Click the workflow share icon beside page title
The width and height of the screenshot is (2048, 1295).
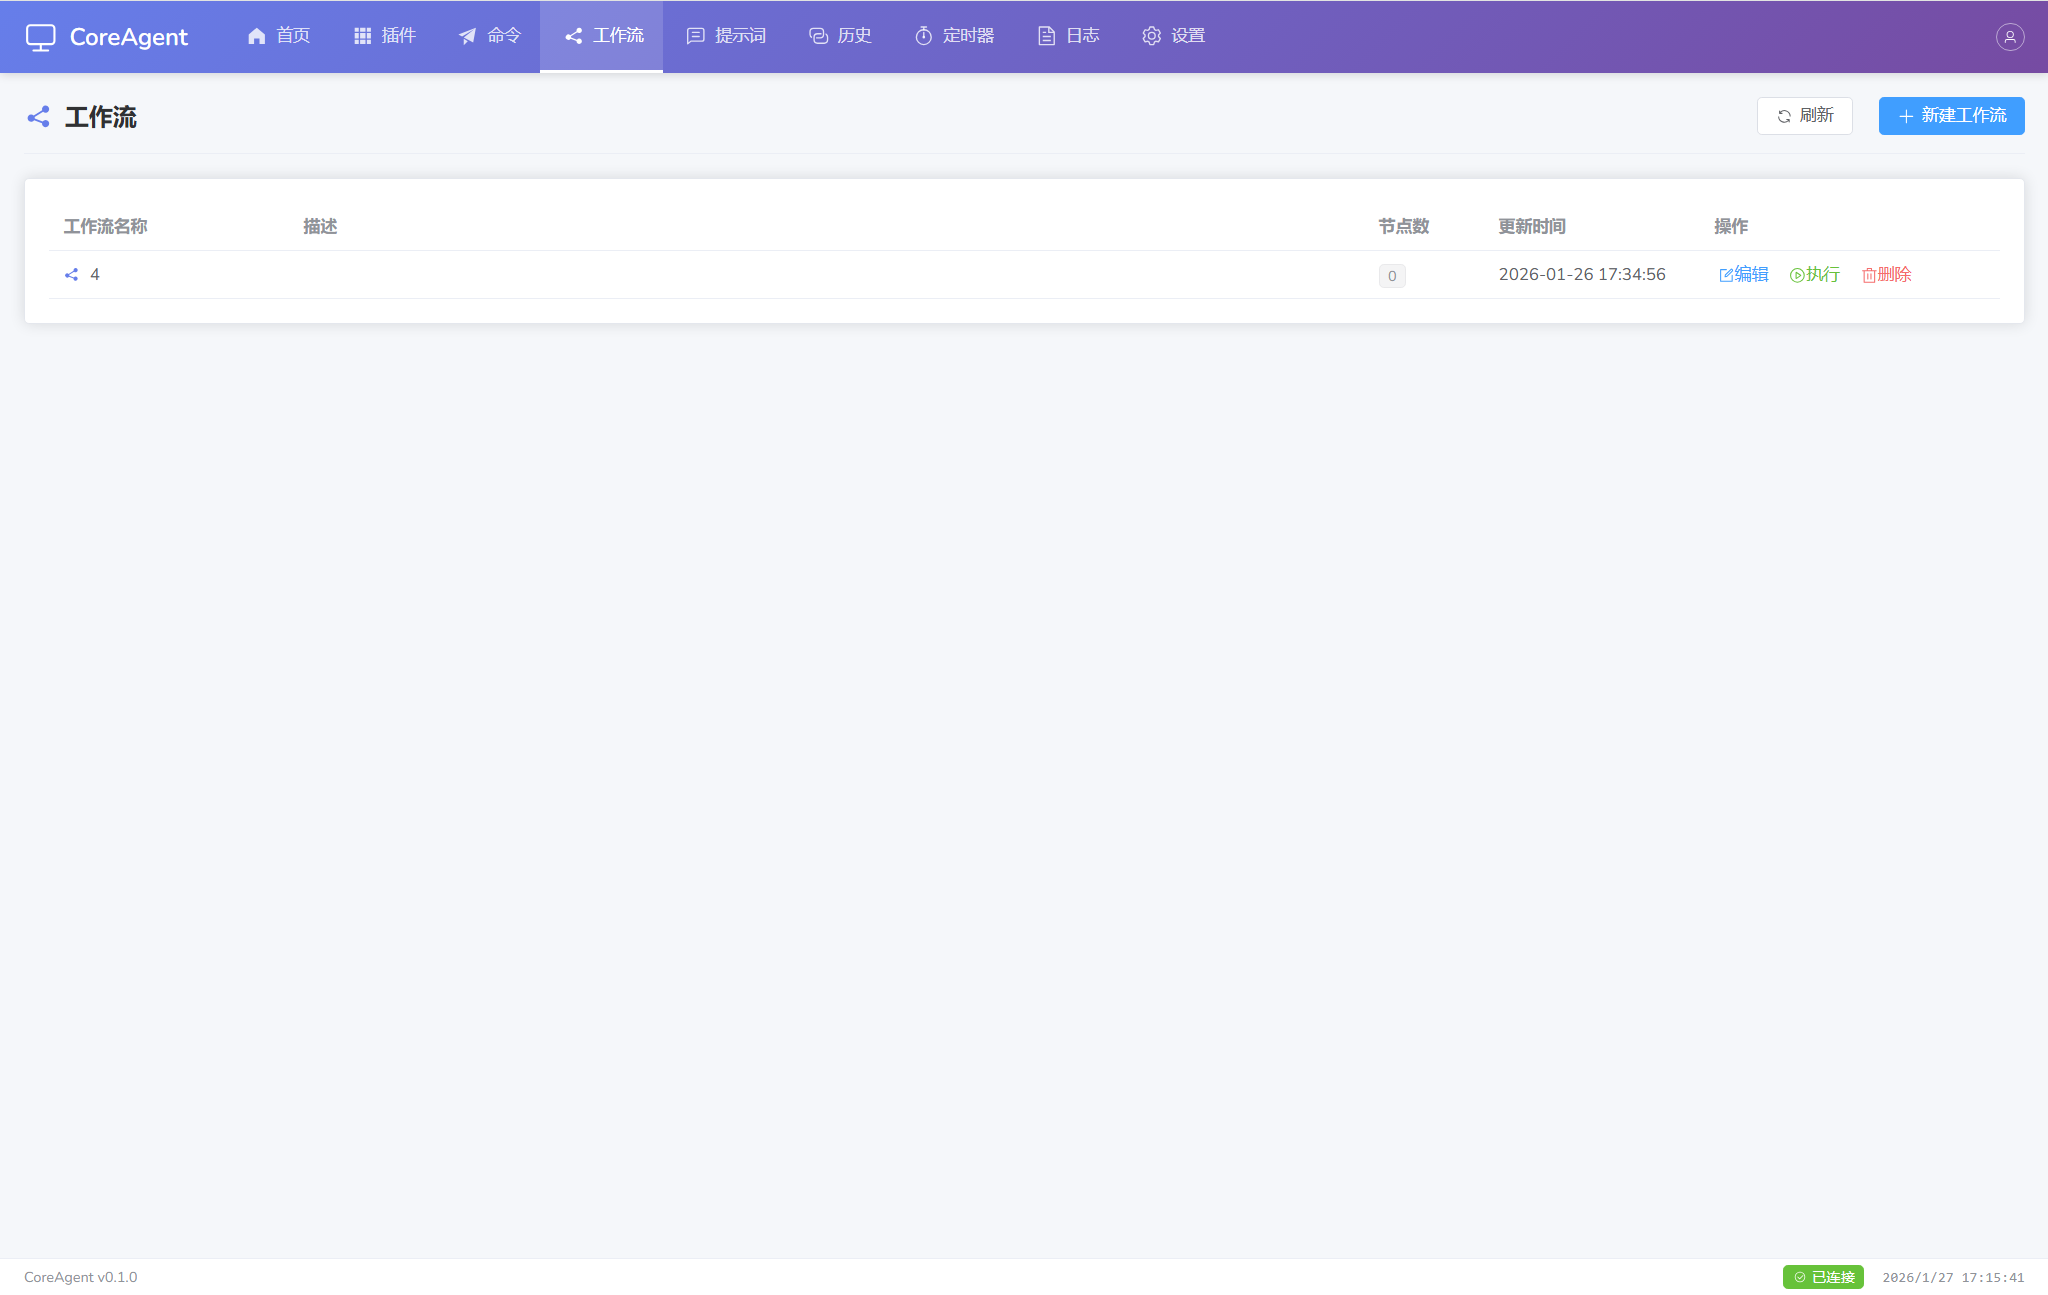coord(38,117)
